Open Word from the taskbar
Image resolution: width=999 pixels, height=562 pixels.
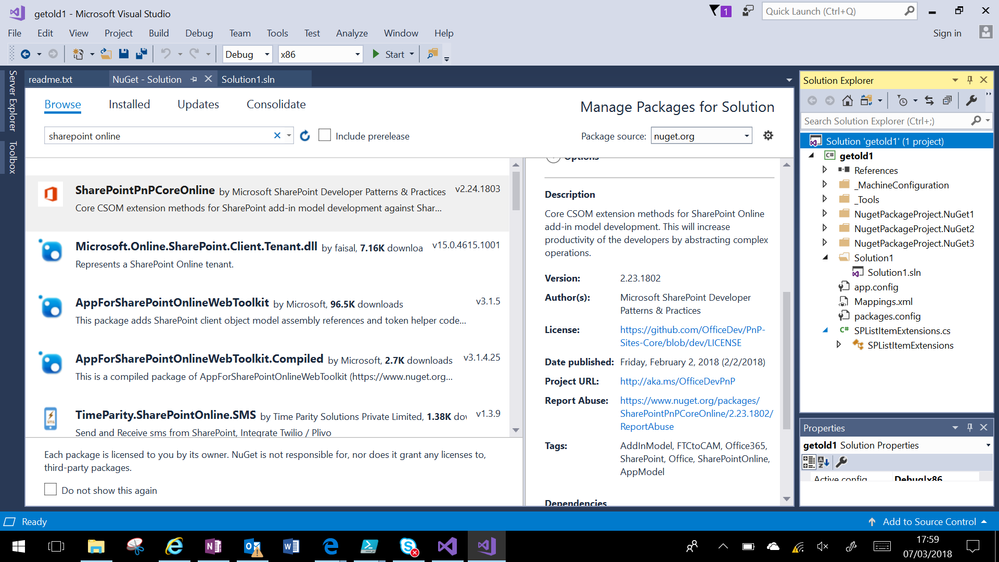(291, 546)
